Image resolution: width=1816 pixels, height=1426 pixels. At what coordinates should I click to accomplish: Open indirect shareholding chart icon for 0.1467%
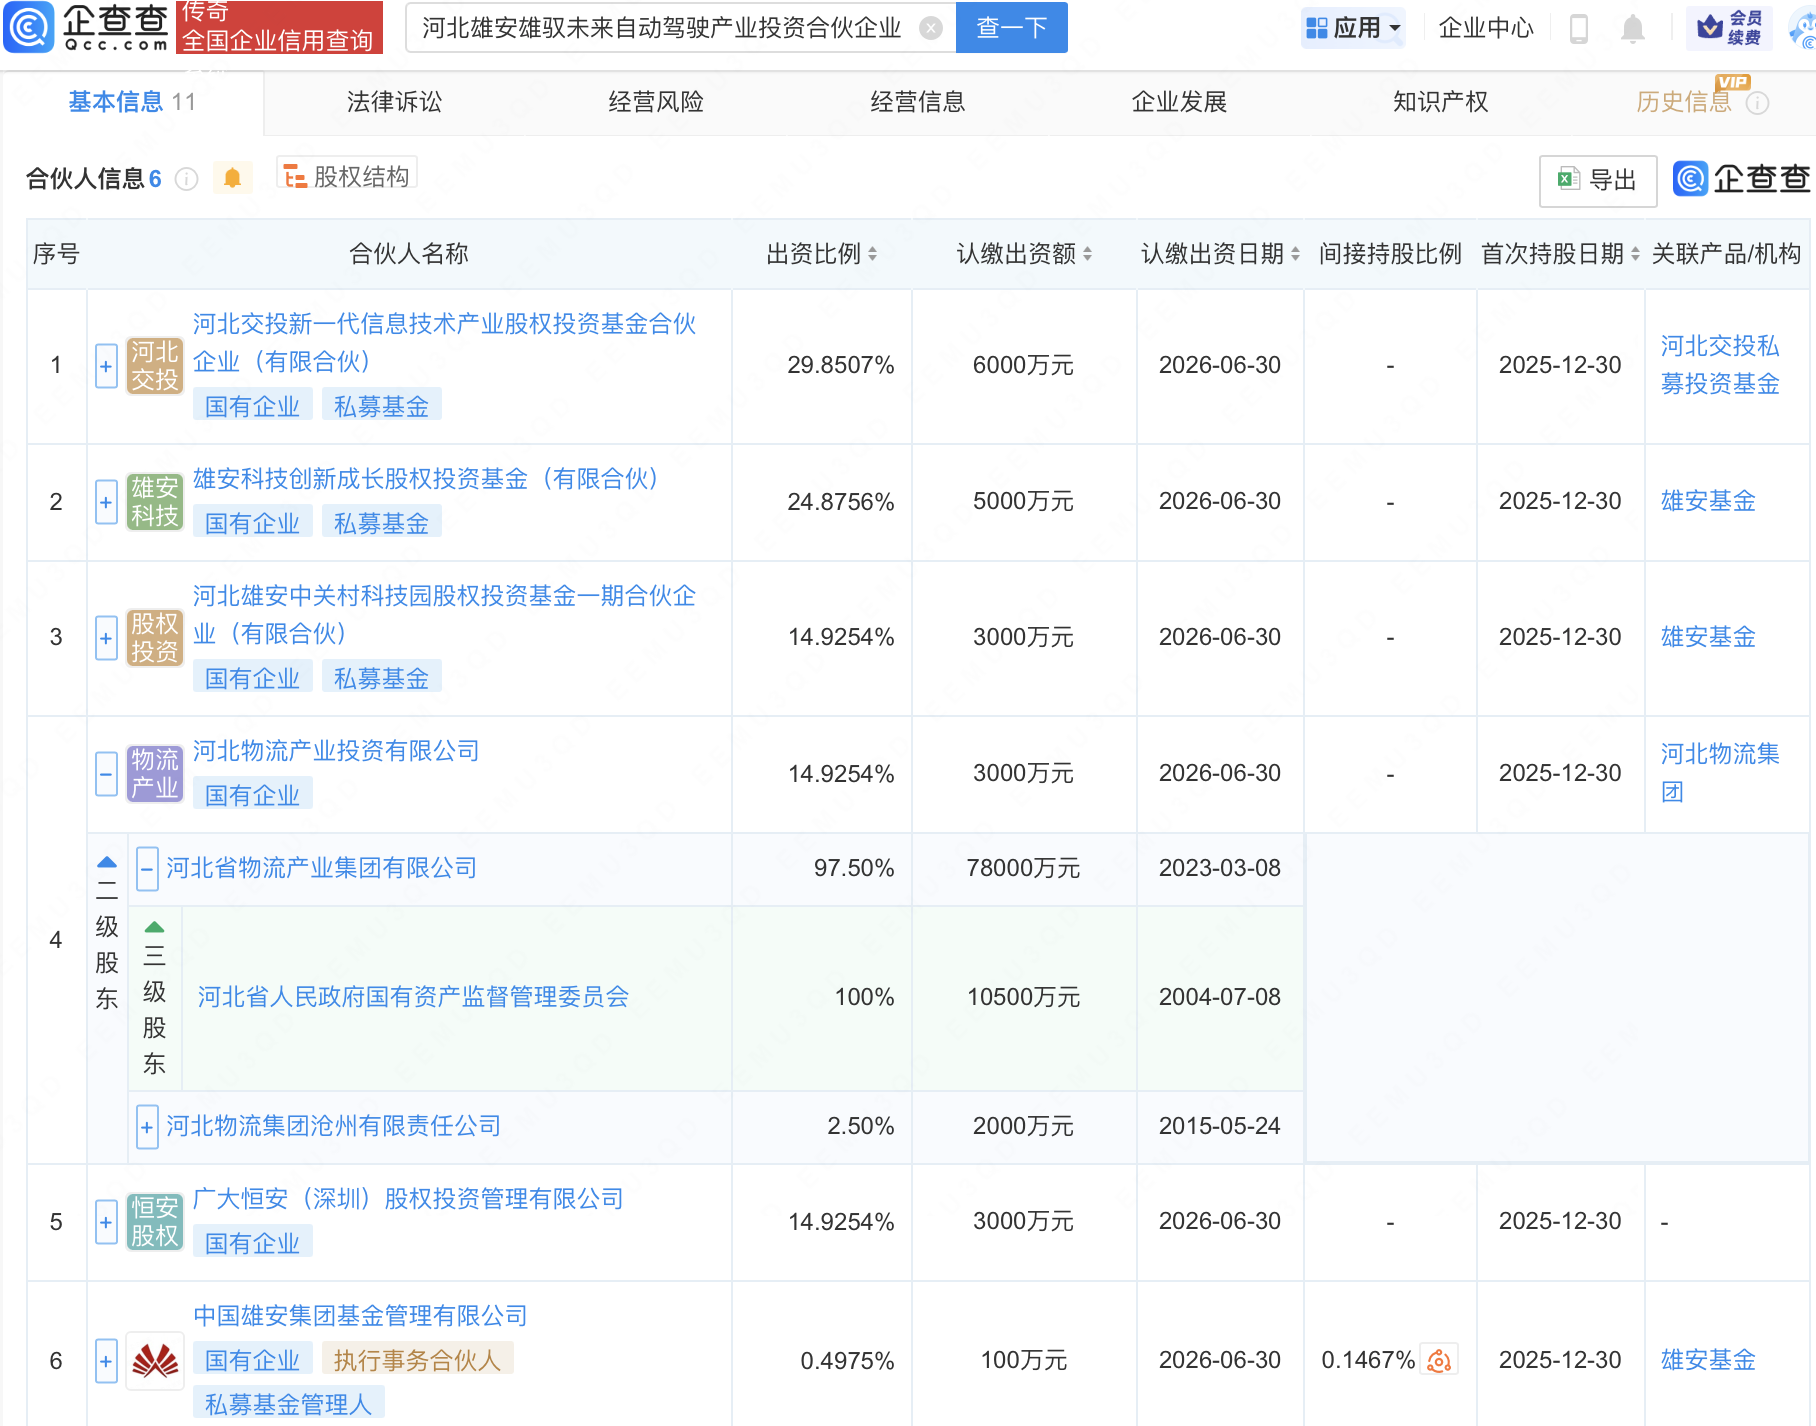(x=1439, y=1360)
